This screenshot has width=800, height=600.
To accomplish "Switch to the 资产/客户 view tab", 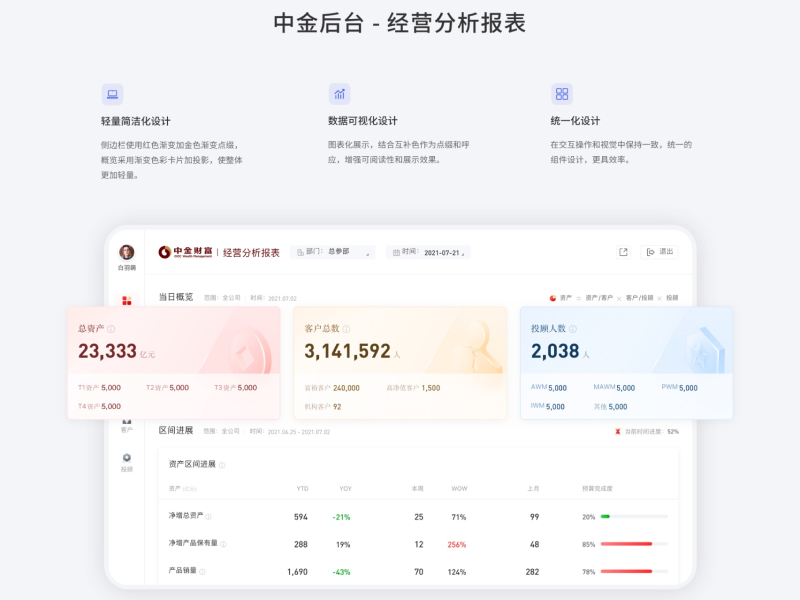I will 599,298.
